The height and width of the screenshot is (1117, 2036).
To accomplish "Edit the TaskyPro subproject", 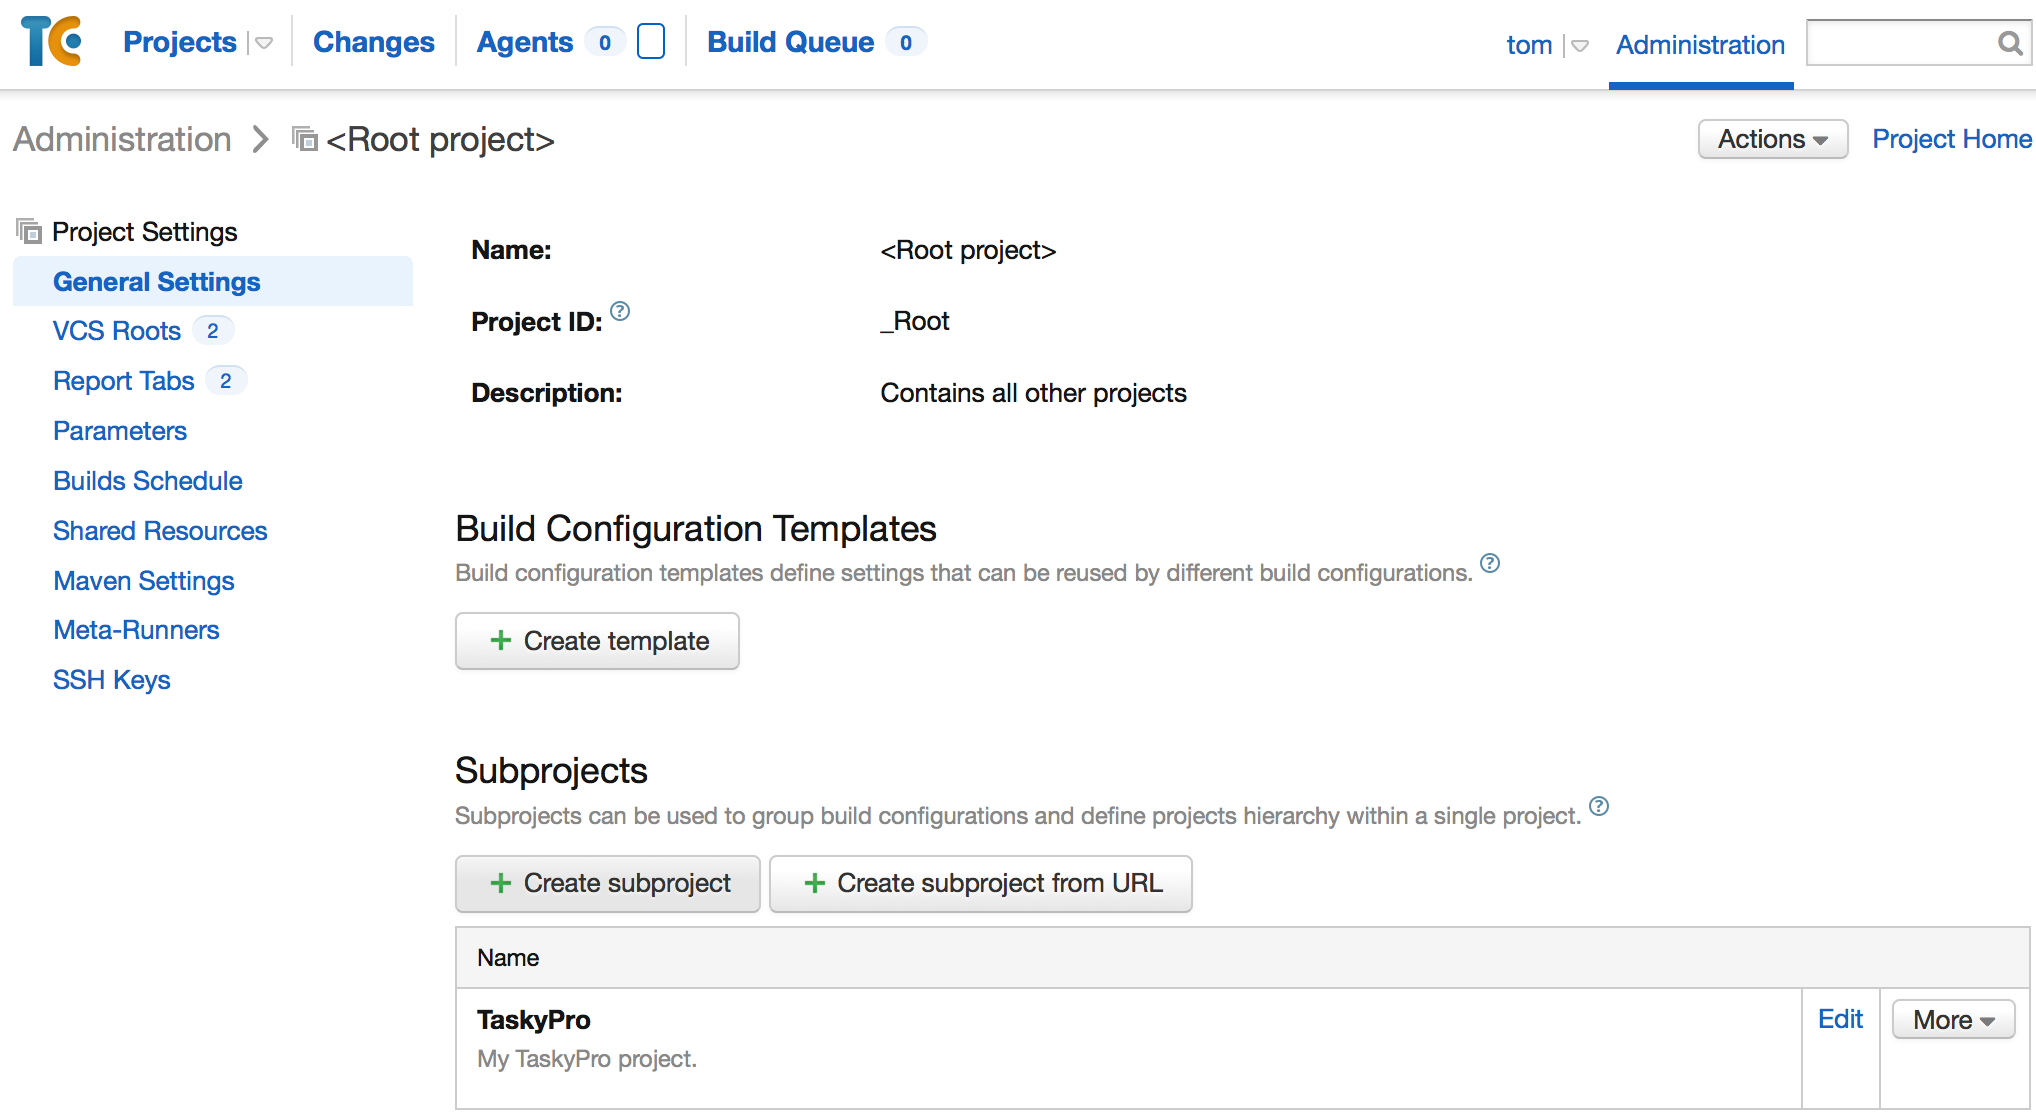I will point(1840,1019).
